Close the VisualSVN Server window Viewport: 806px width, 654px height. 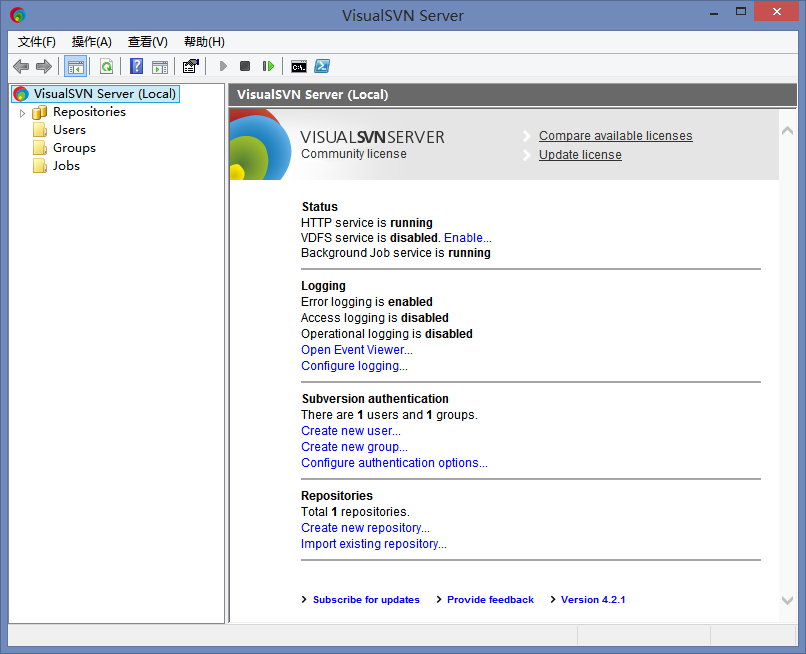tap(776, 11)
